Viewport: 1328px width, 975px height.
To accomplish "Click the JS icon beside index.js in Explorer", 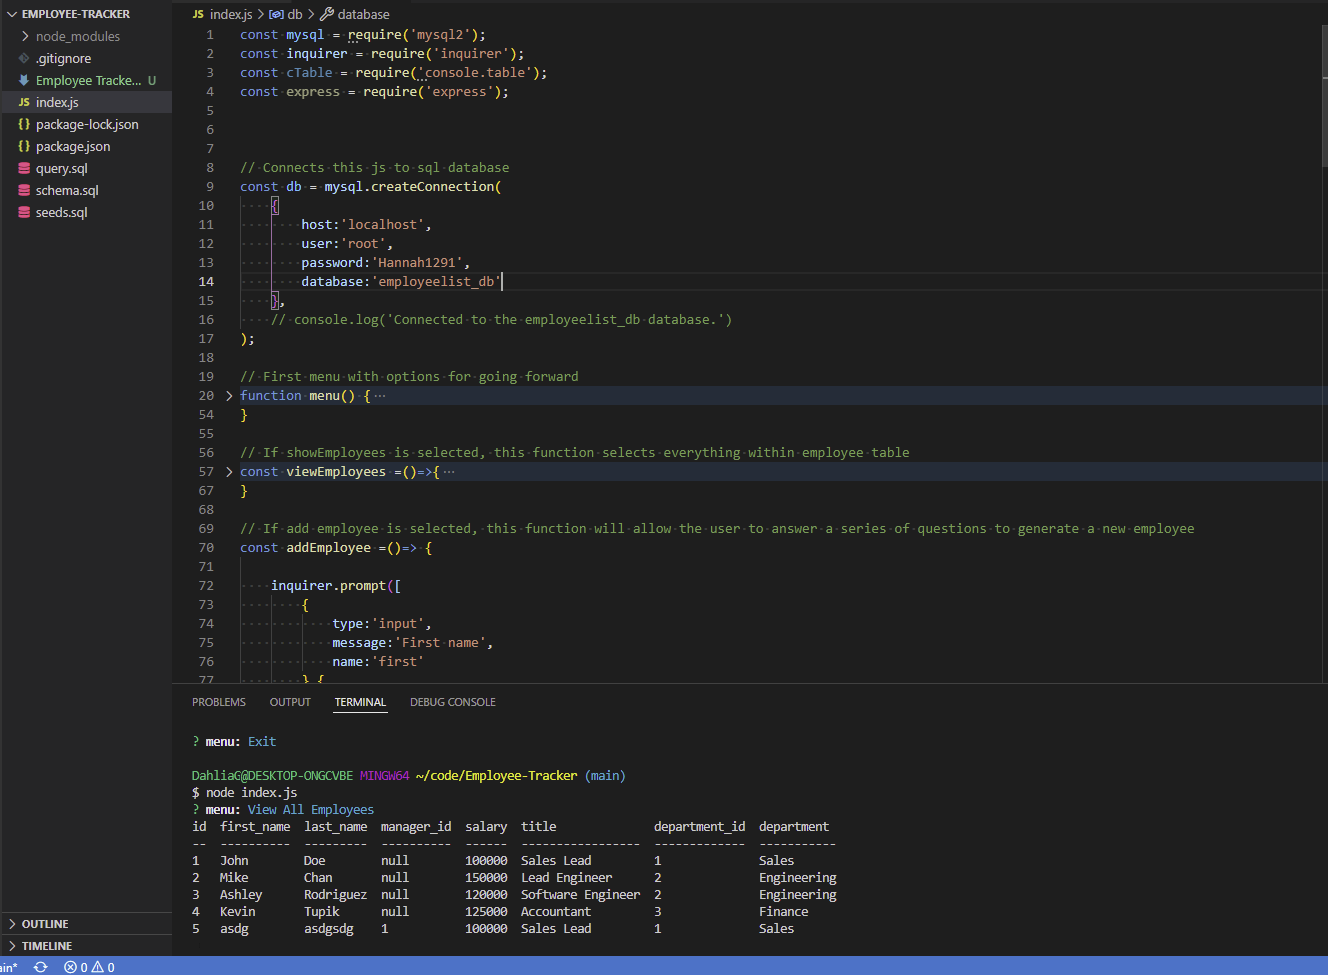I will pos(22,102).
